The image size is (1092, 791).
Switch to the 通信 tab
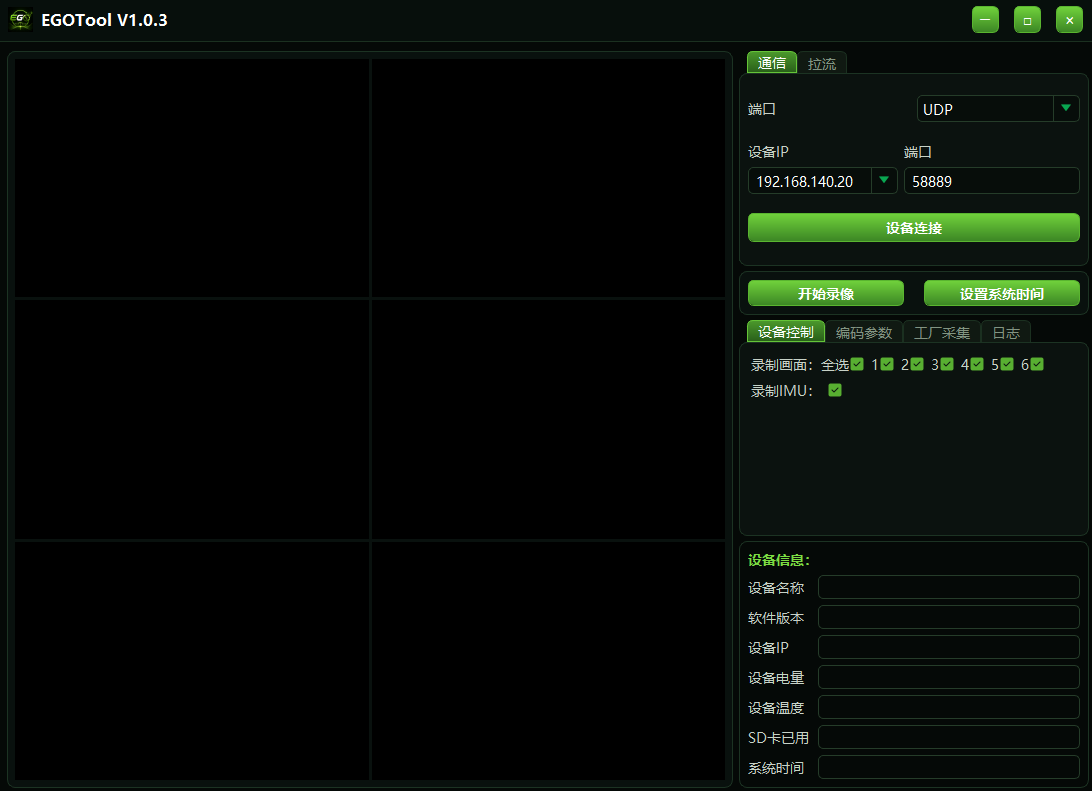(772, 63)
